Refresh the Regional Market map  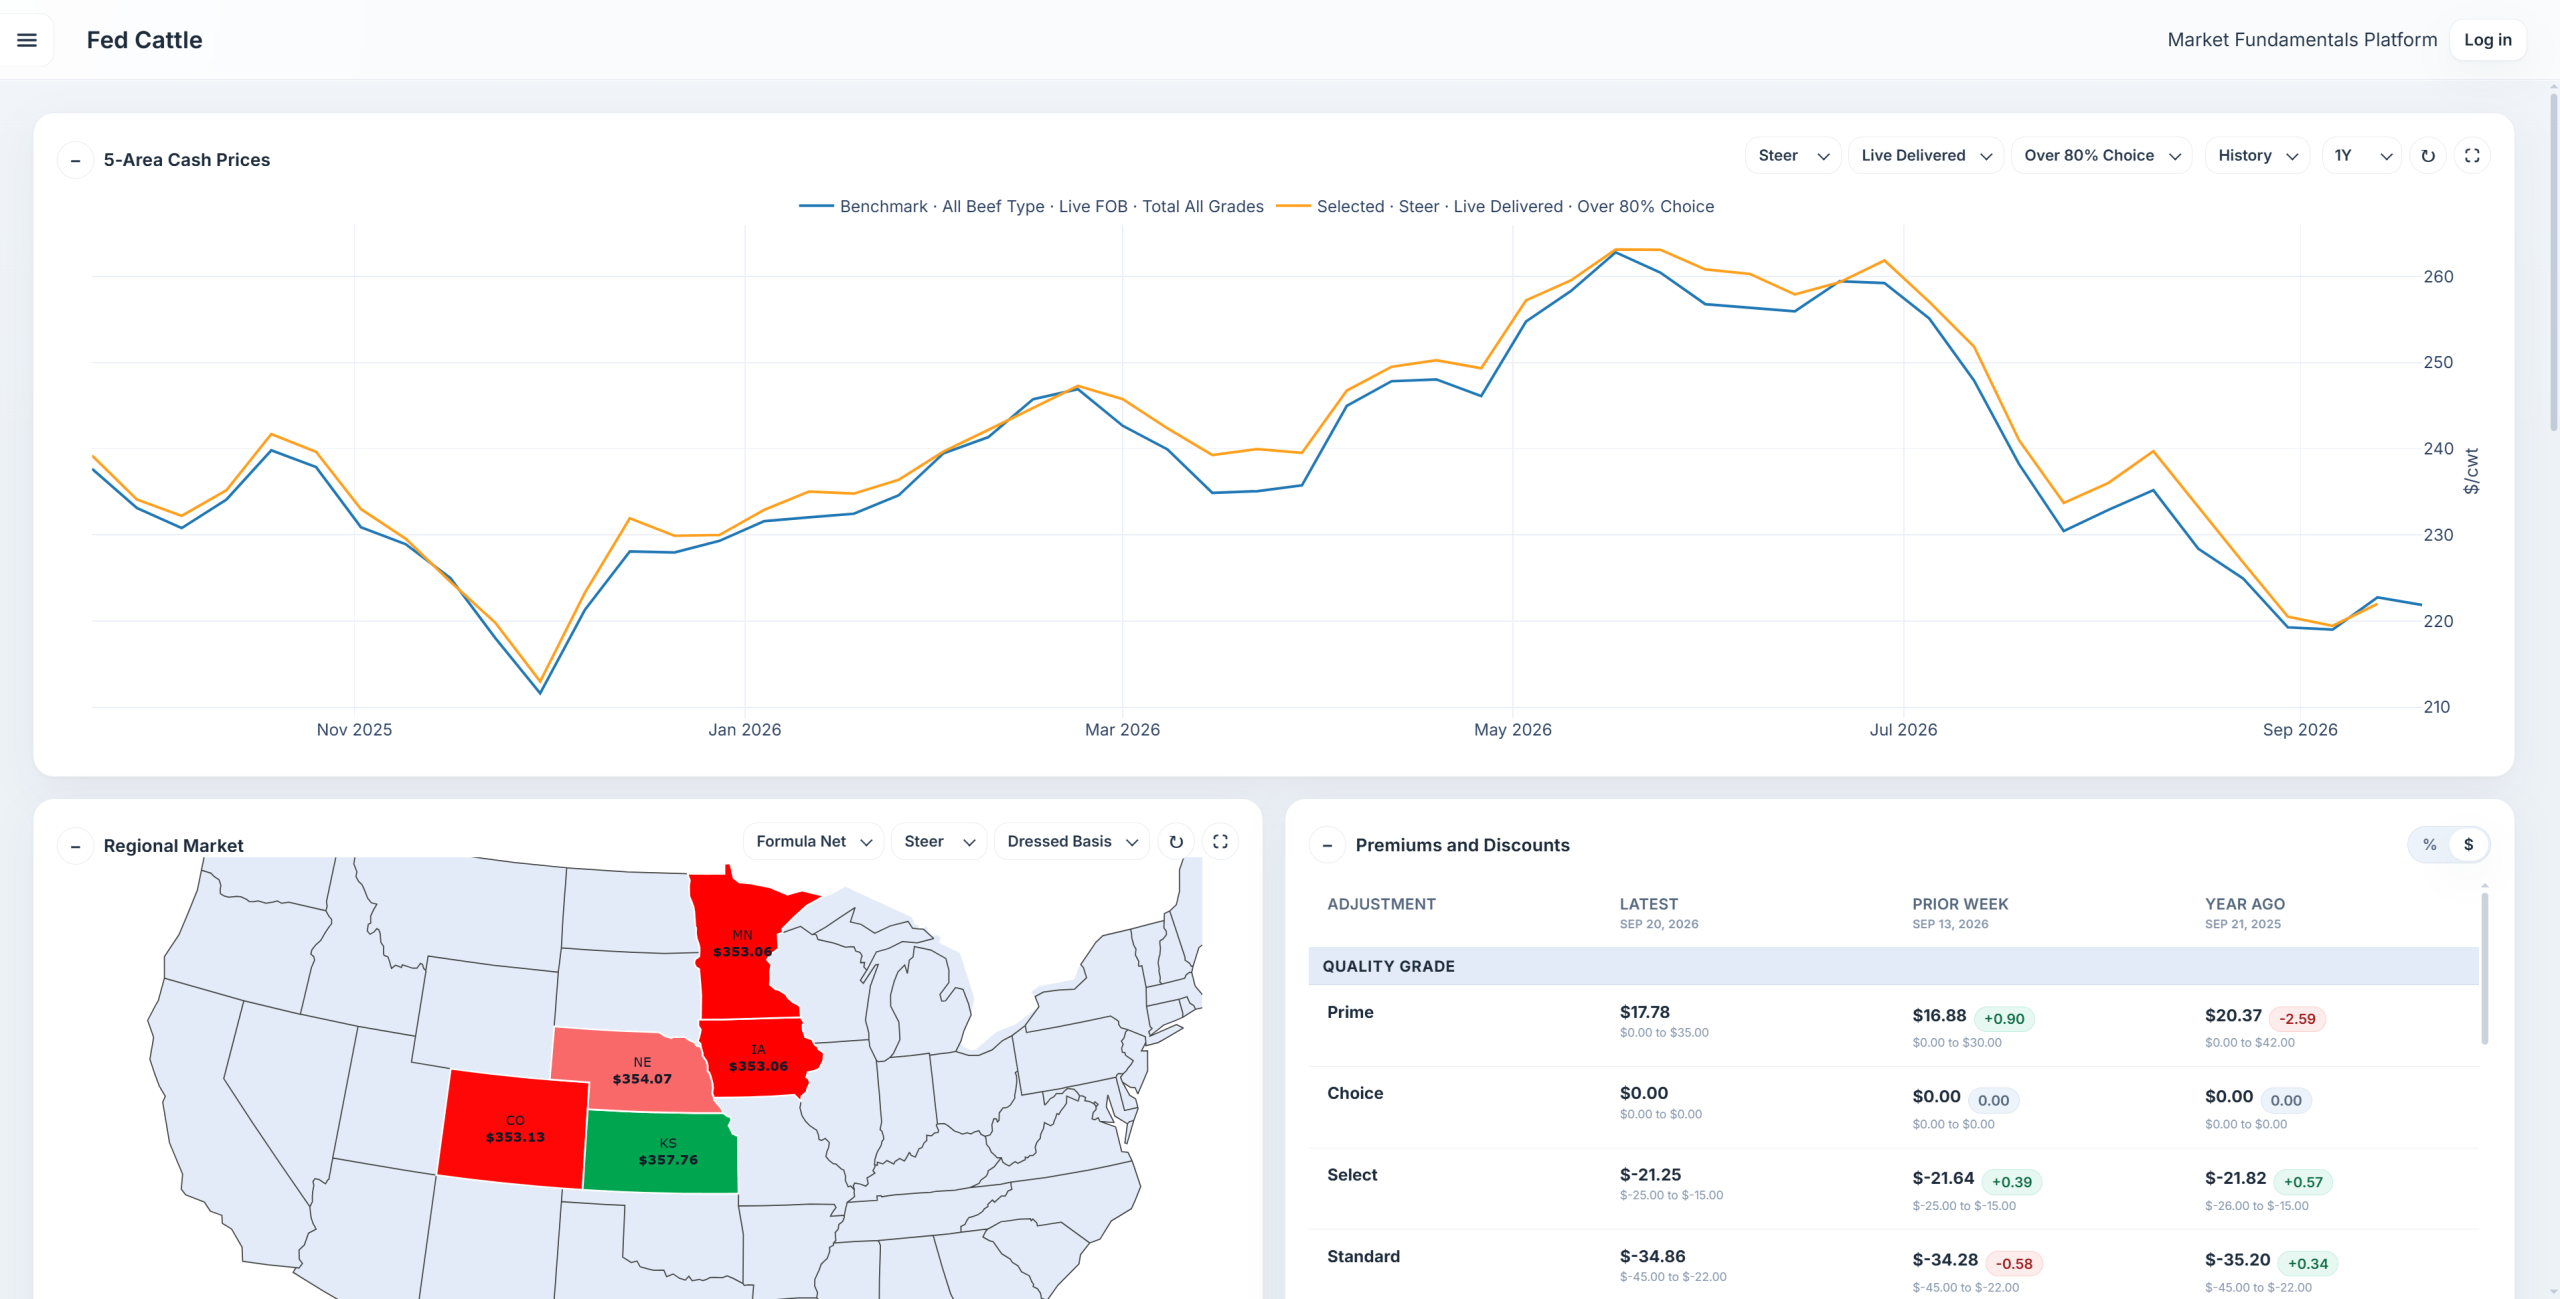click(1176, 842)
